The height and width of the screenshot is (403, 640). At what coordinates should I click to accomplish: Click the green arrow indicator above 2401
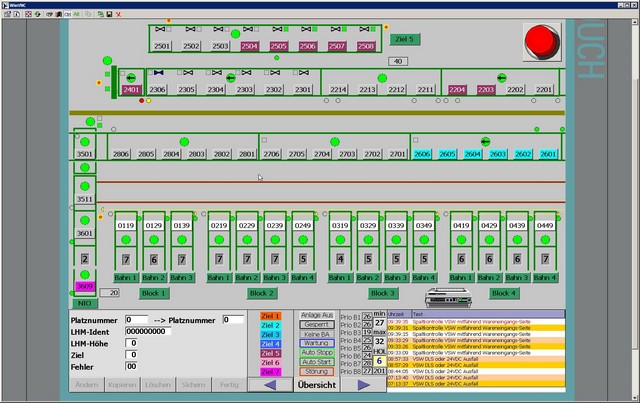click(129, 75)
